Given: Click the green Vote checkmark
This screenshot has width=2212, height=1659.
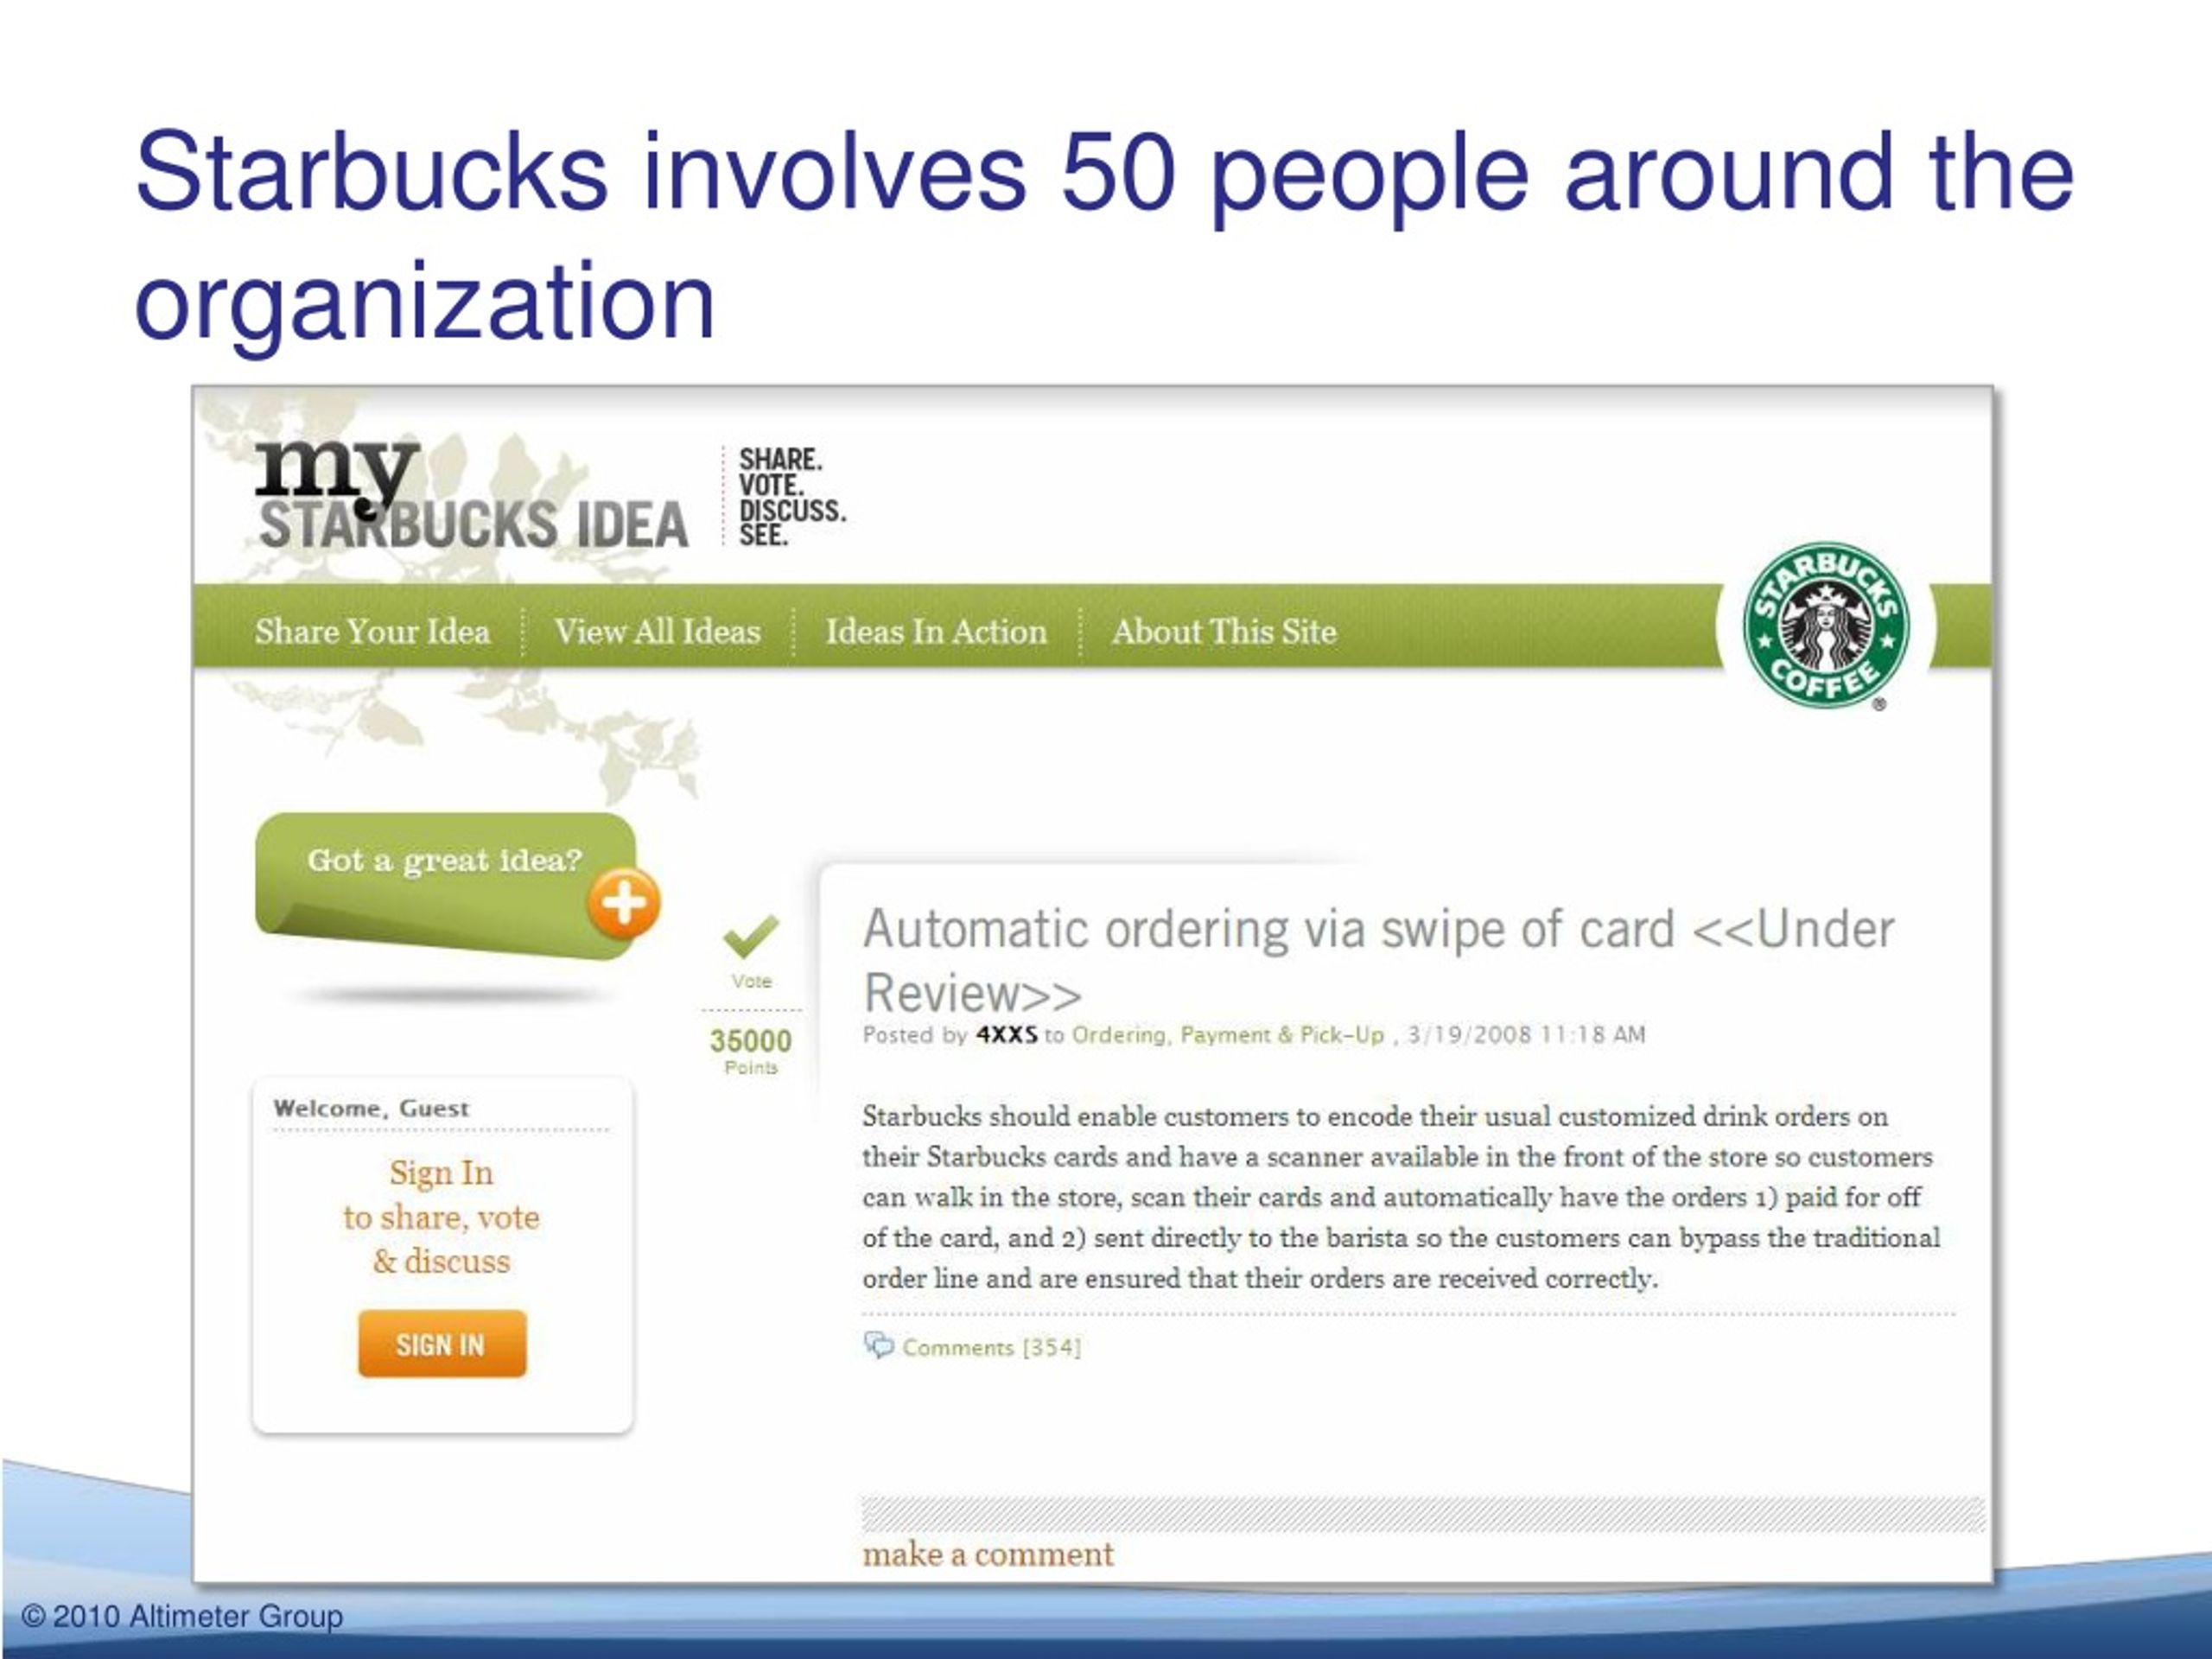Looking at the screenshot, I should [x=750, y=935].
